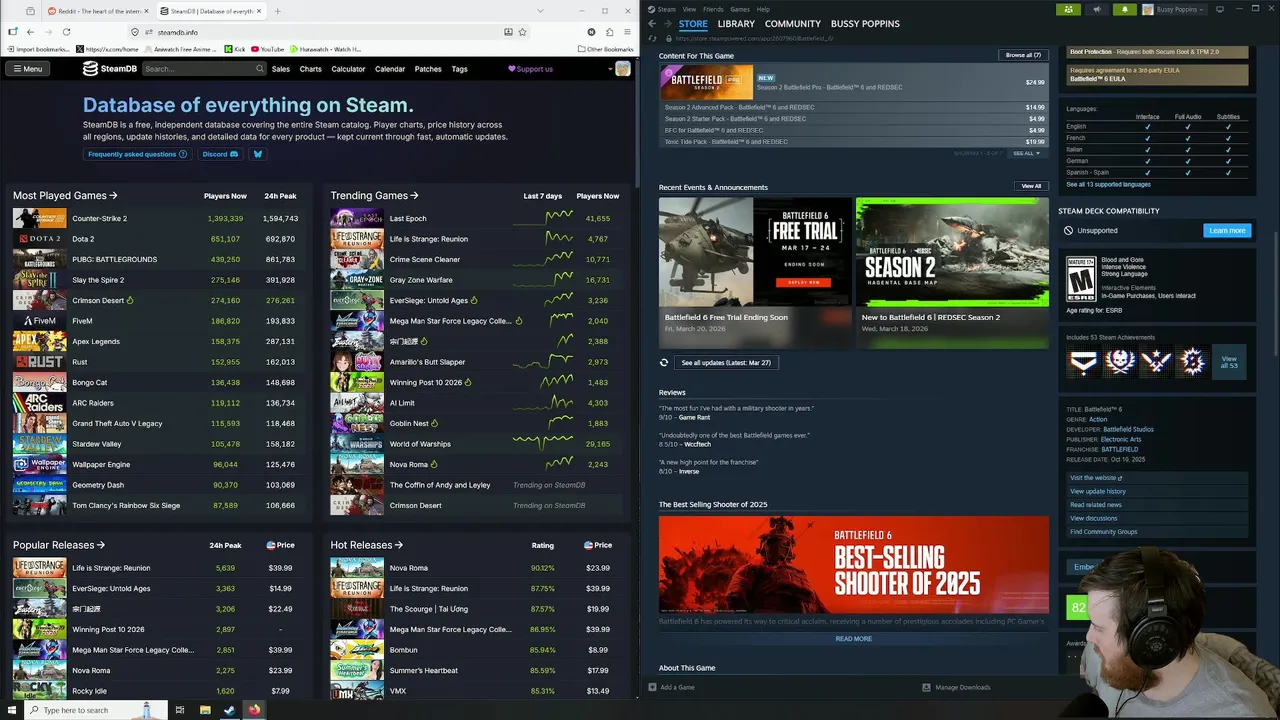Click View all 53 achievements
This screenshot has width=1280, height=720.
(1229, 362)
